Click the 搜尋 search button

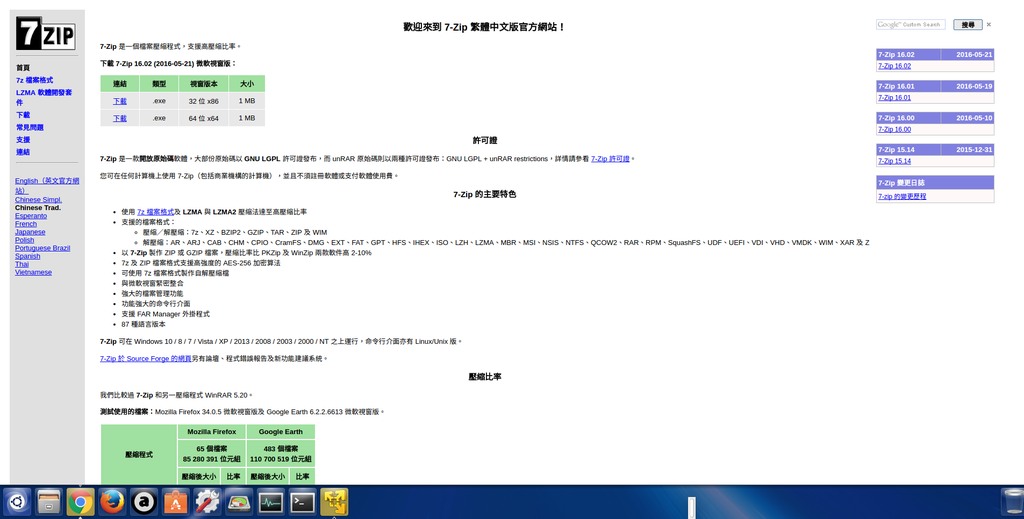[x=968, y=25]
